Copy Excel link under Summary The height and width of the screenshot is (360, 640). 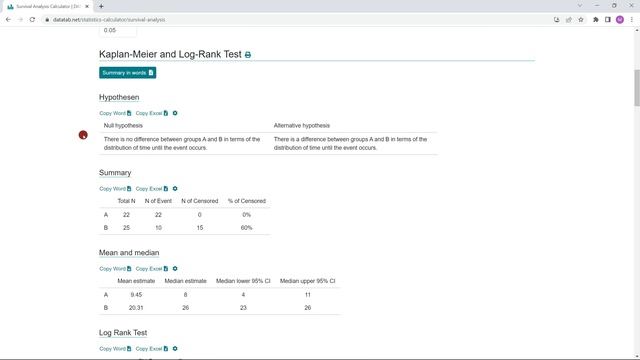(x=152, y=189)
